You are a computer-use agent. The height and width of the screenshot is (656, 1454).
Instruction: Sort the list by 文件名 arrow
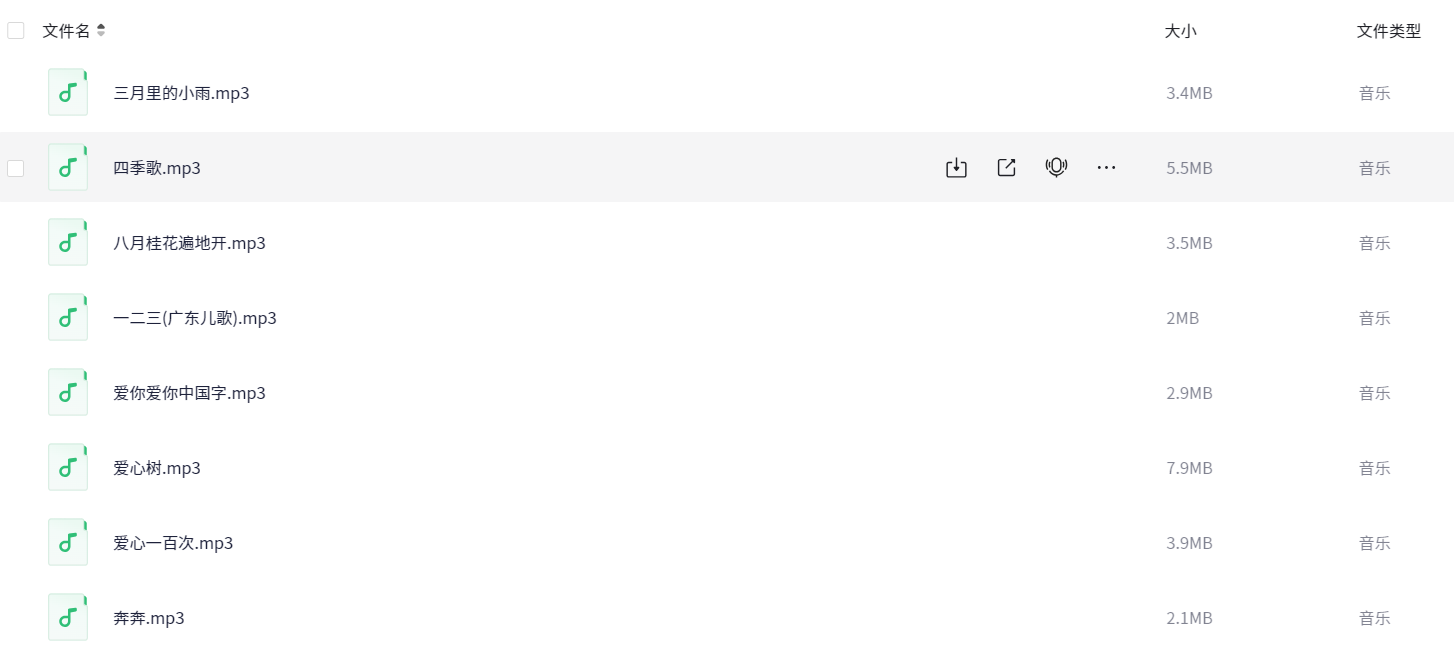(101, 31)
